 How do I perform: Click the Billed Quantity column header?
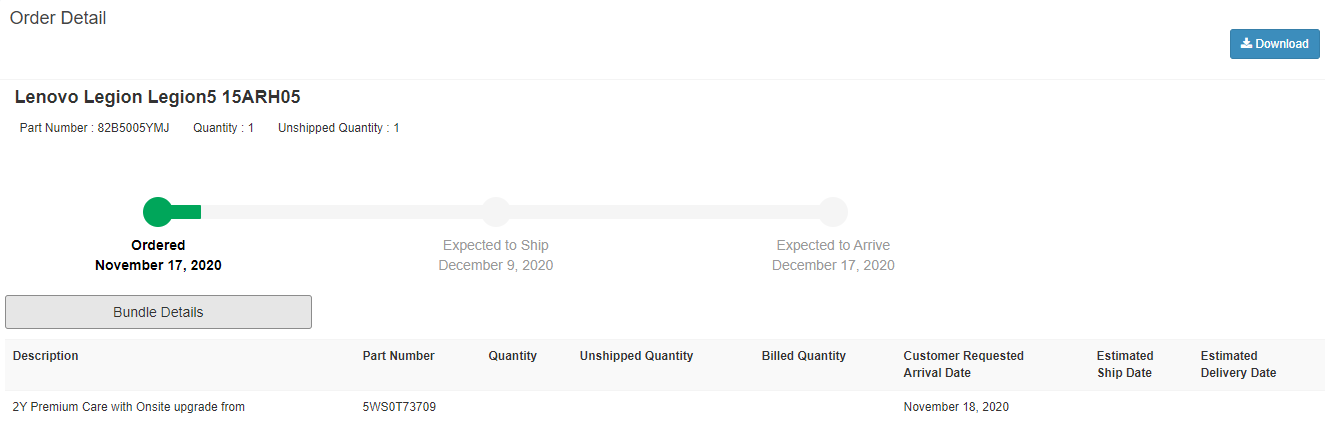[x=803, y=356]
